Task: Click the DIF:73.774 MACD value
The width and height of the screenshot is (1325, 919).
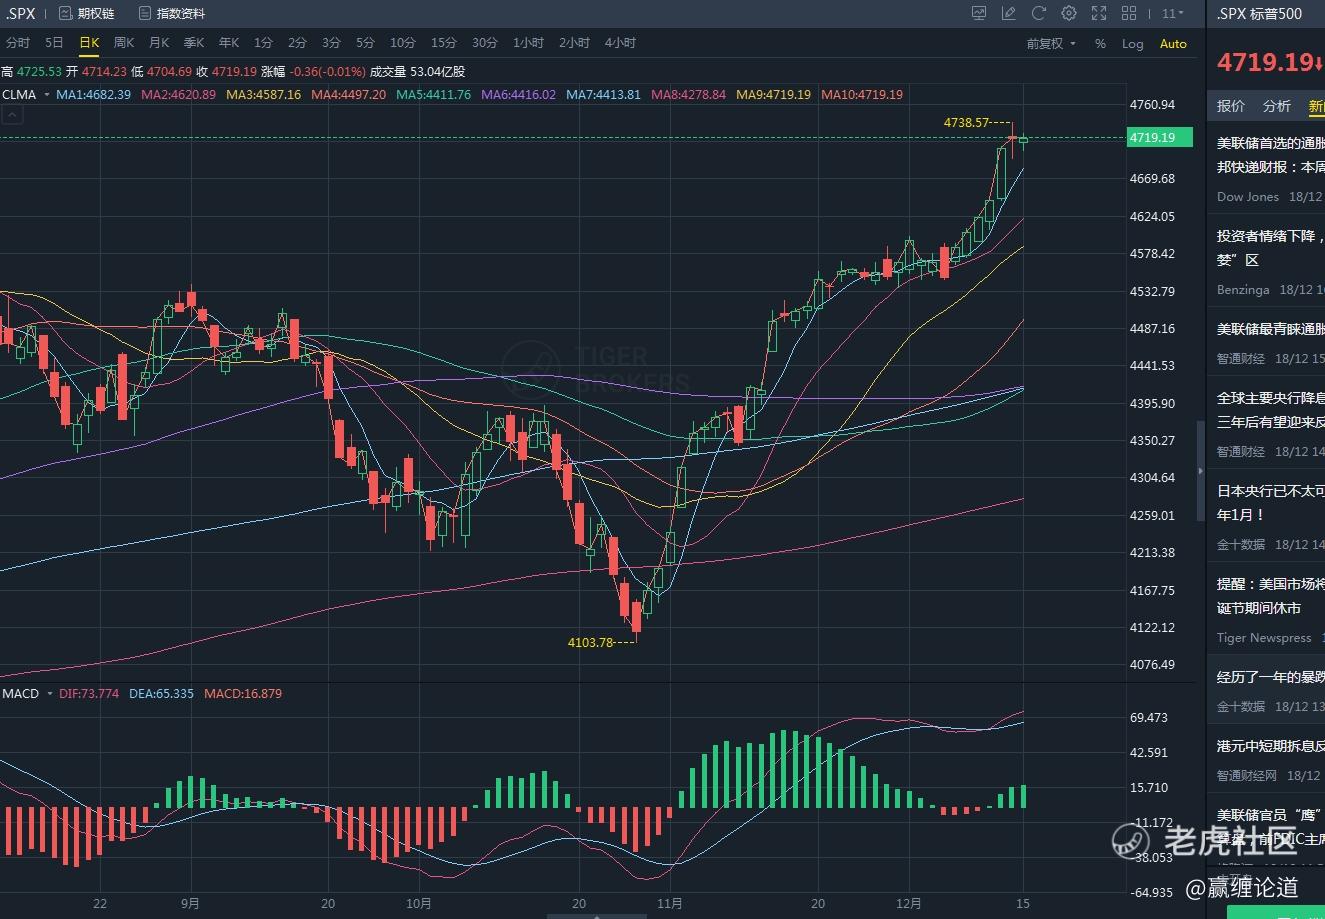Action: point(88,693)
